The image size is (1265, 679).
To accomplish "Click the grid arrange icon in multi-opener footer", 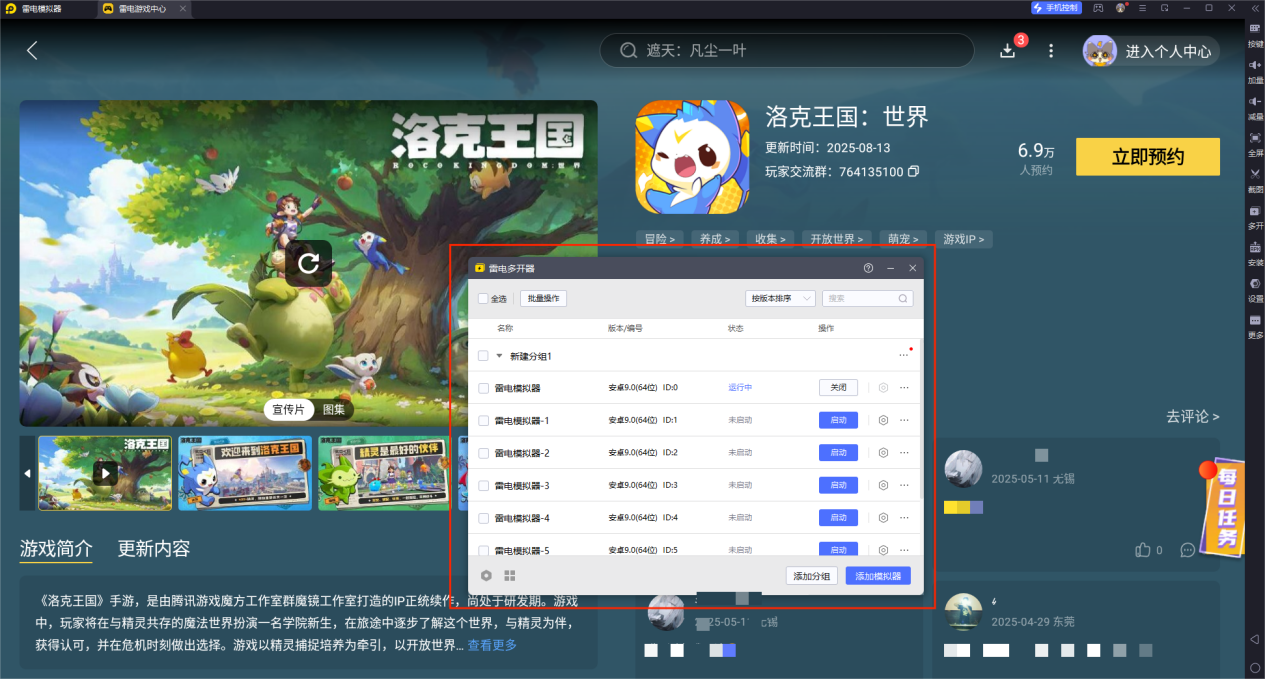I will point(510,576).
